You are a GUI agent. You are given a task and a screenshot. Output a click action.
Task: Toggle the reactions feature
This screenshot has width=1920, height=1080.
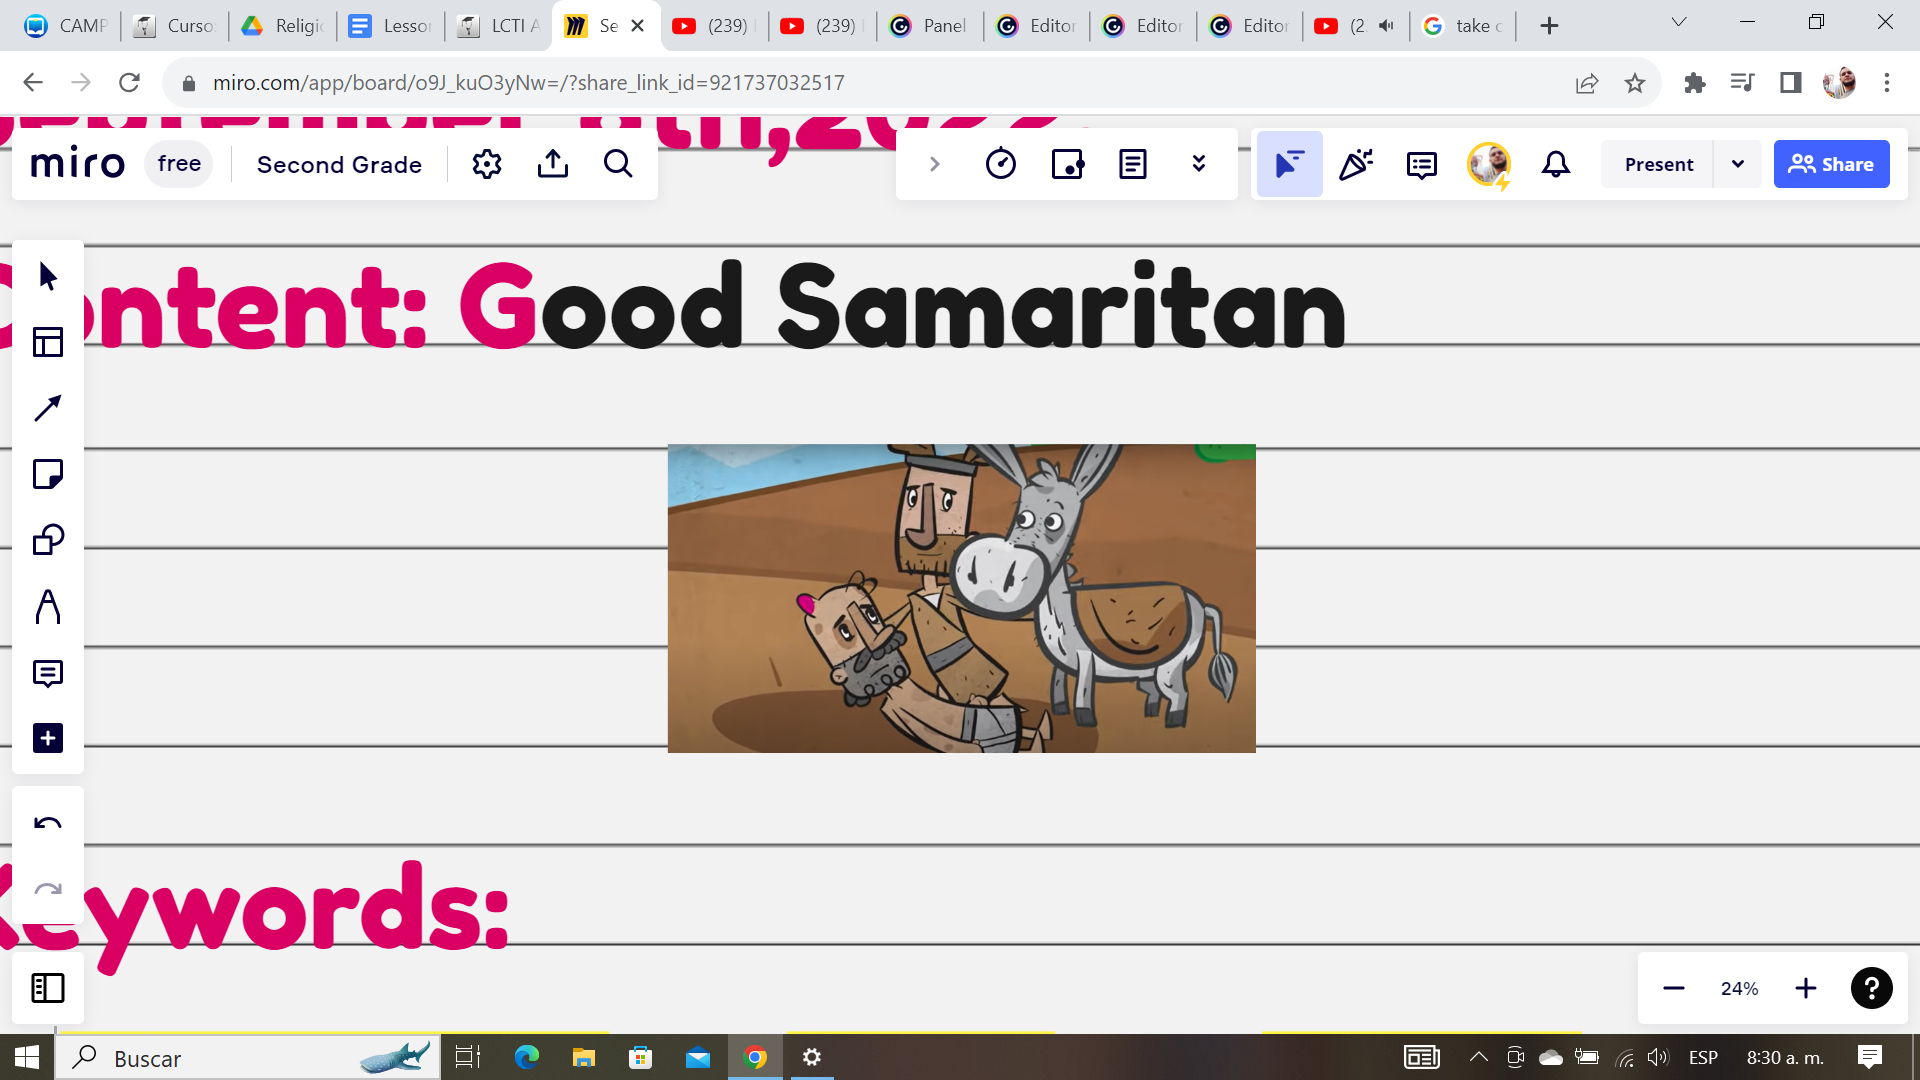click(1355, 164)
